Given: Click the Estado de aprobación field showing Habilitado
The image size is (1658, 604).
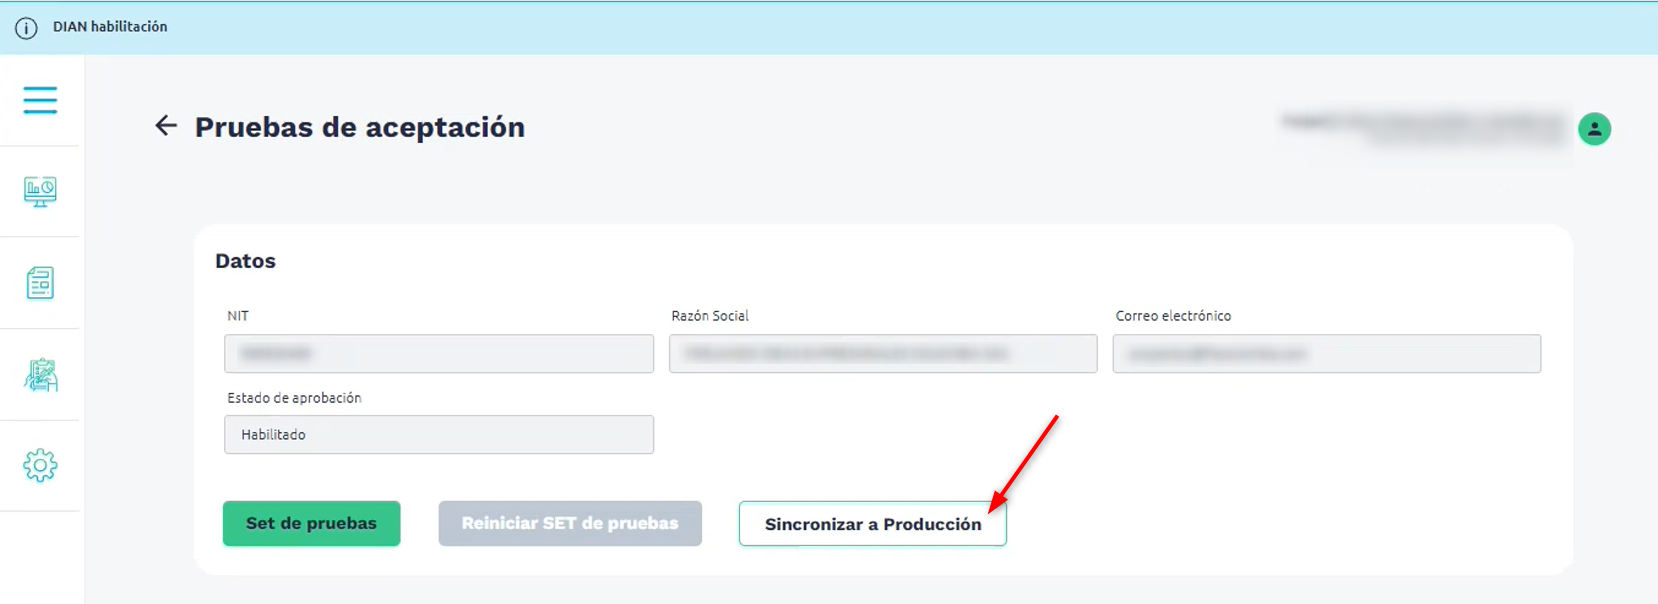Looking at the screenshot, I should [x=438, y=435].
